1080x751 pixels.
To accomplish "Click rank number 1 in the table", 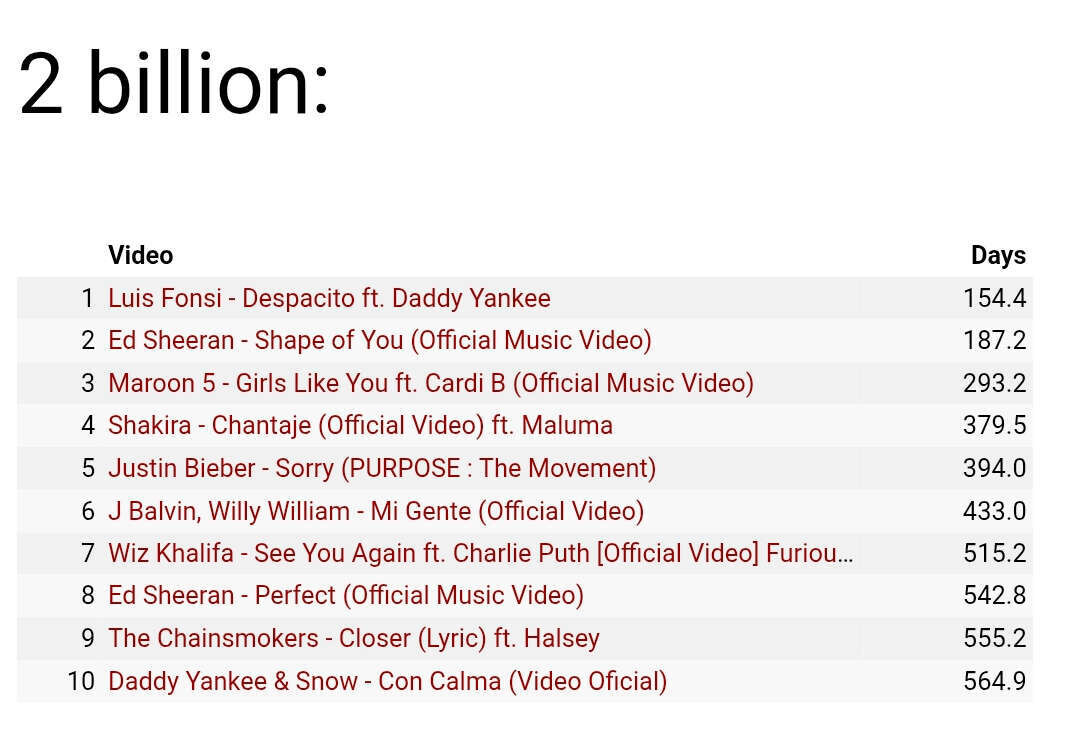I will coord(87,298).
